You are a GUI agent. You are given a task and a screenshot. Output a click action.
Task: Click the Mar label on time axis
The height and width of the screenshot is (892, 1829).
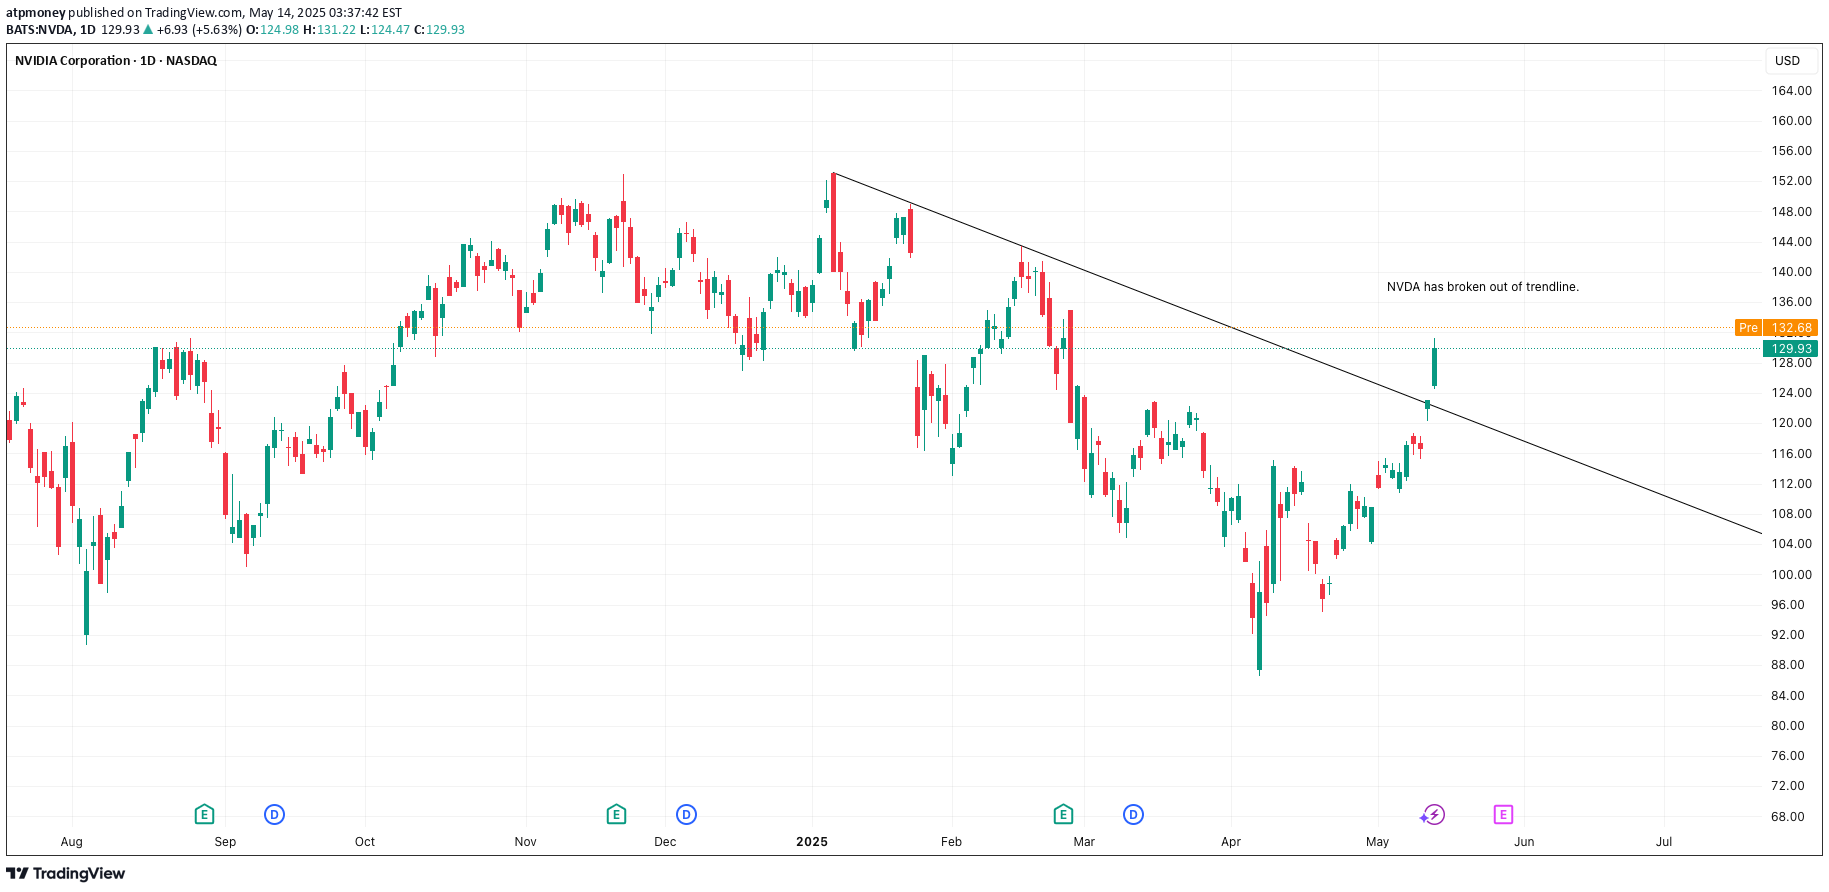(1084, 842)
